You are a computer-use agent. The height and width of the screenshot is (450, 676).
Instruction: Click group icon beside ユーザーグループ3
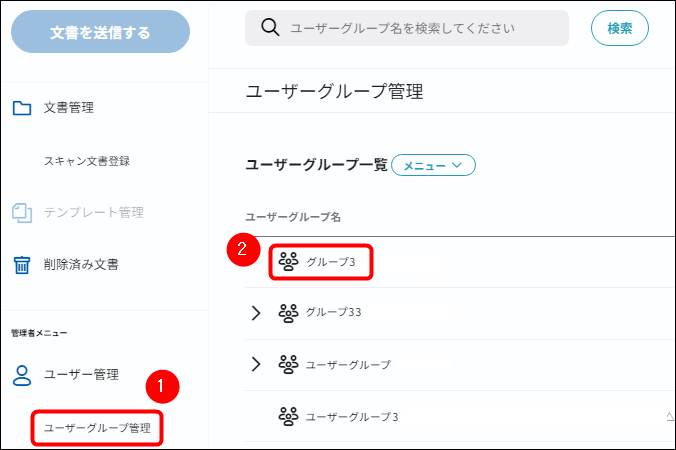point(288,416)
